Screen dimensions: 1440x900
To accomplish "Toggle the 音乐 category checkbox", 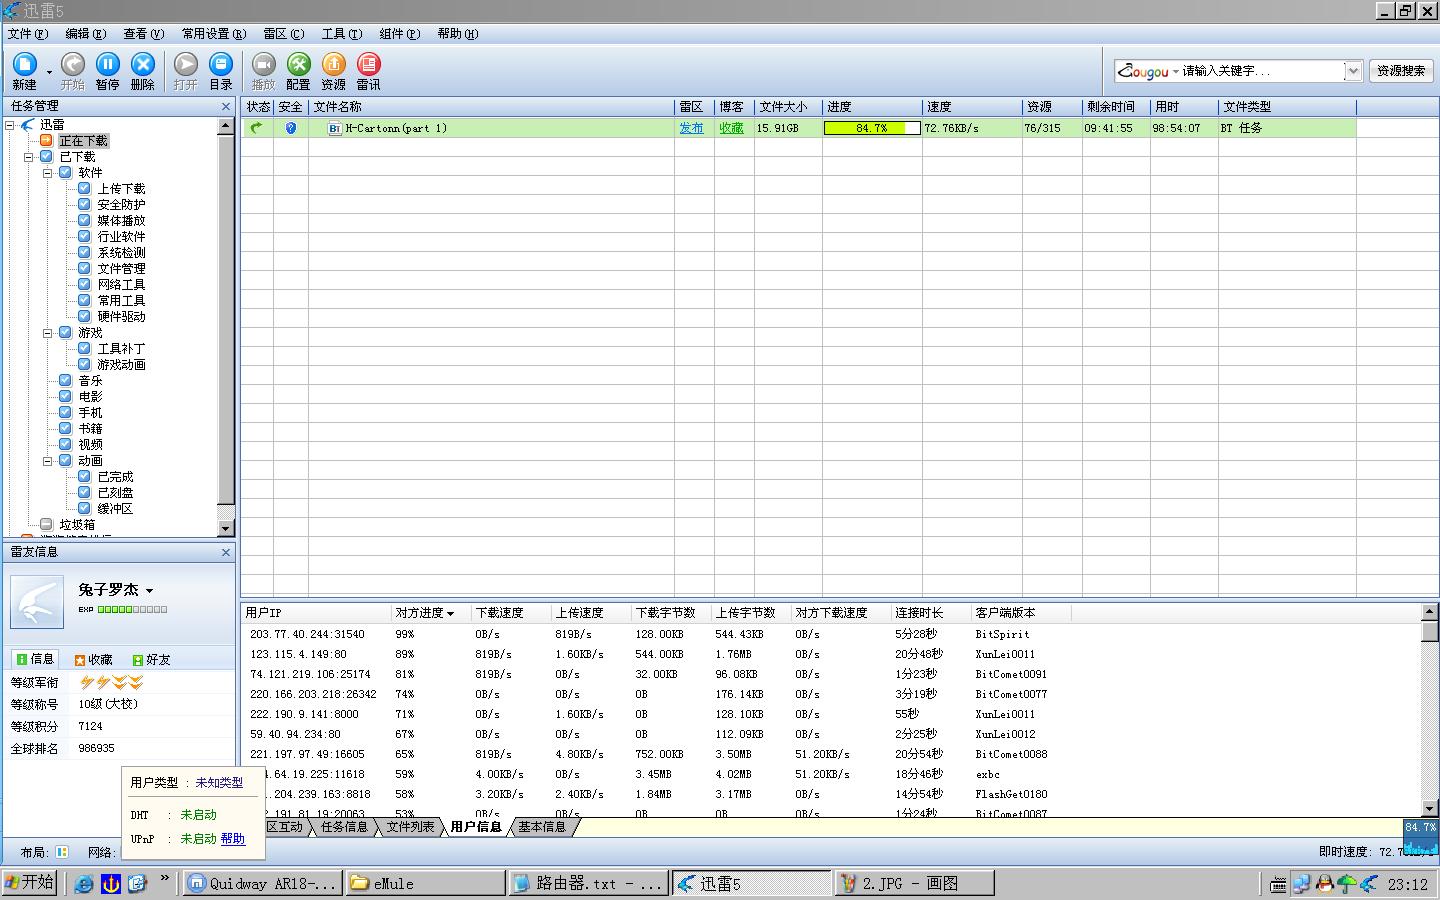I will 65,381.
